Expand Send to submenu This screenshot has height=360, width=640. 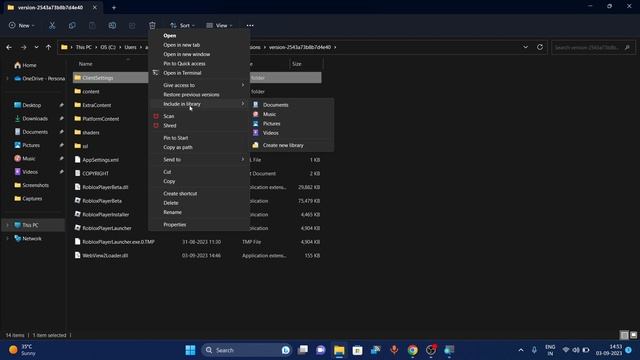pyautogui.click(x=200, y=160)
